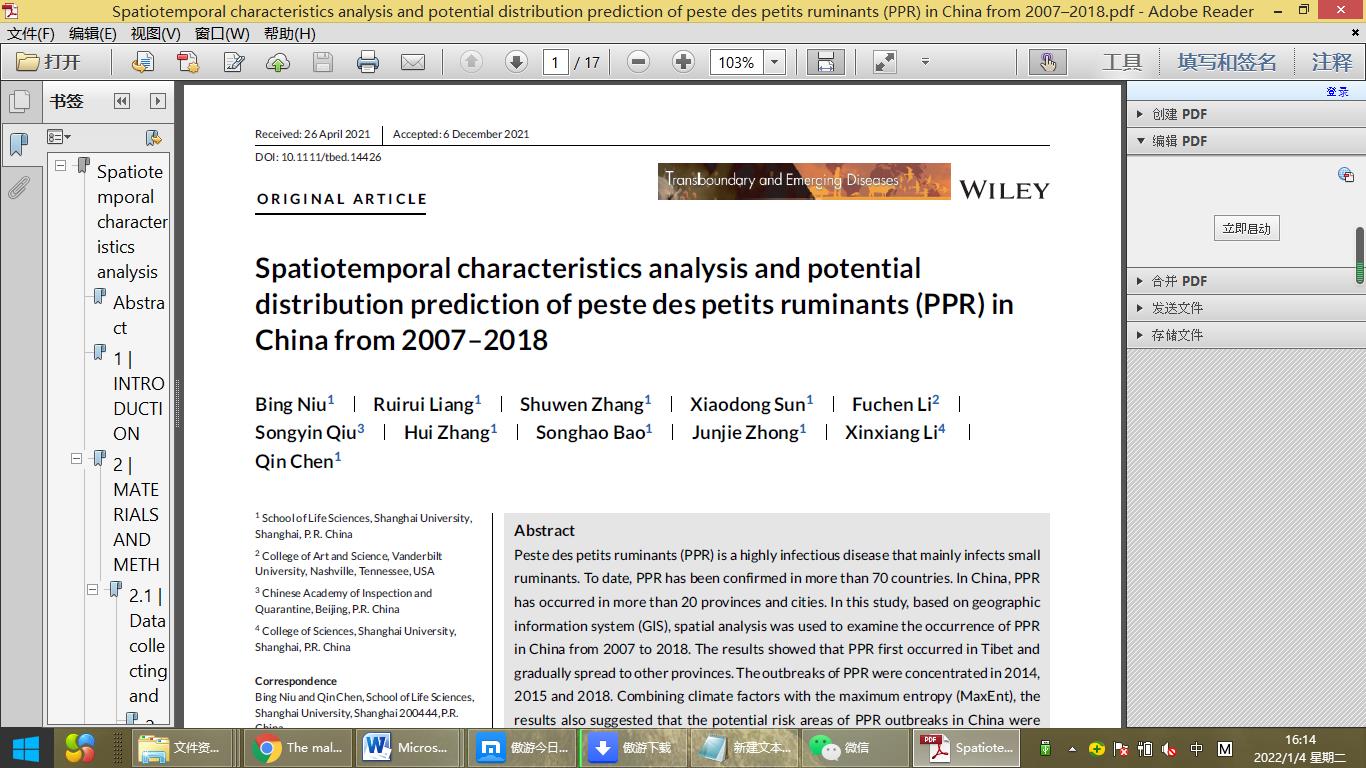Click the 立即启动 button

[1246, 228]
